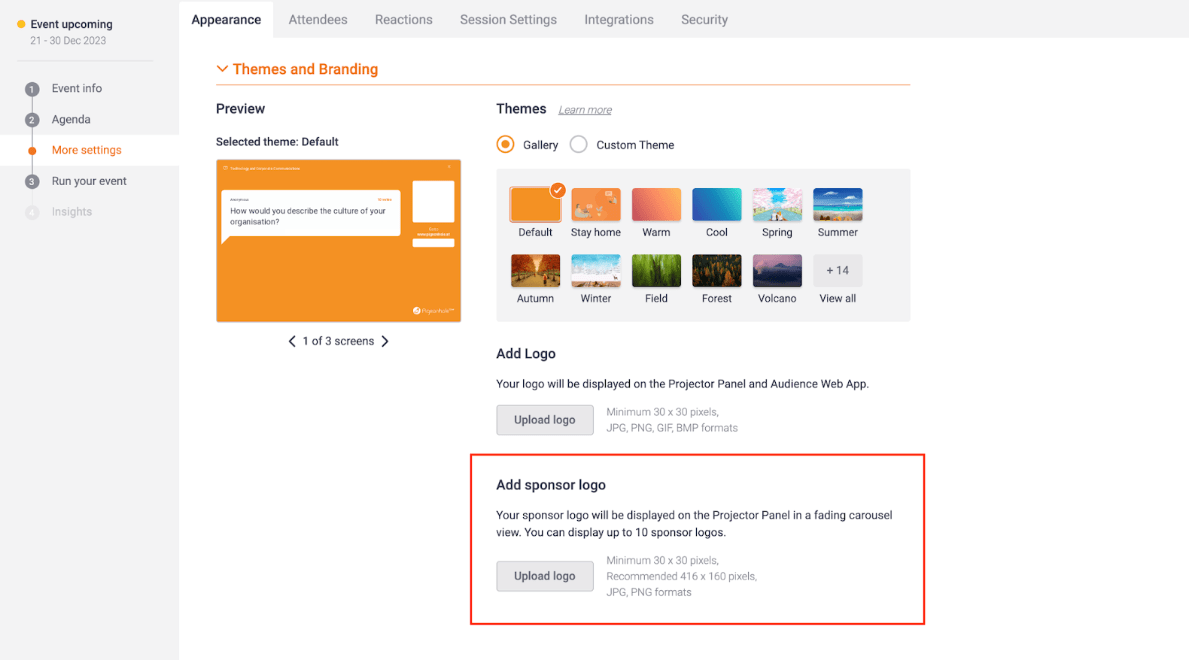Select the Forest theme swatch
This screenshot has height=660, width=1189.
click(x=716, y=270)
